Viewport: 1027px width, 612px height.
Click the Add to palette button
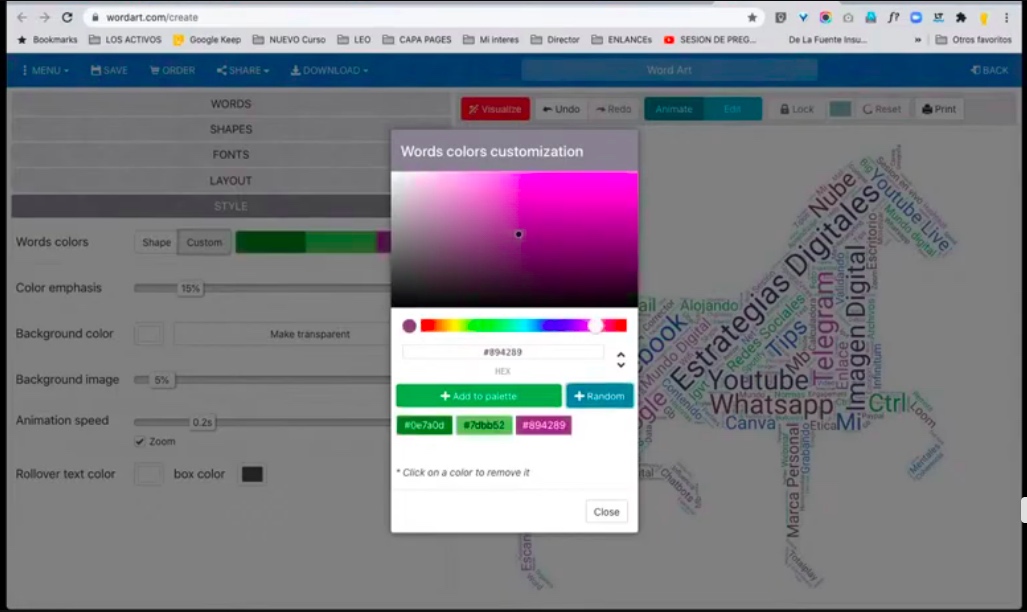tap(478, 396)
